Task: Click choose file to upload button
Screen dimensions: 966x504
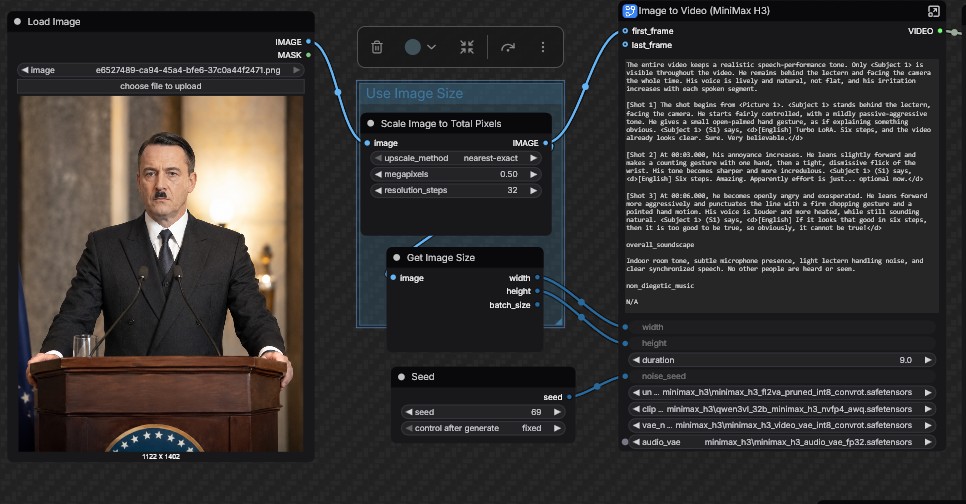Action: coord(161,86)
